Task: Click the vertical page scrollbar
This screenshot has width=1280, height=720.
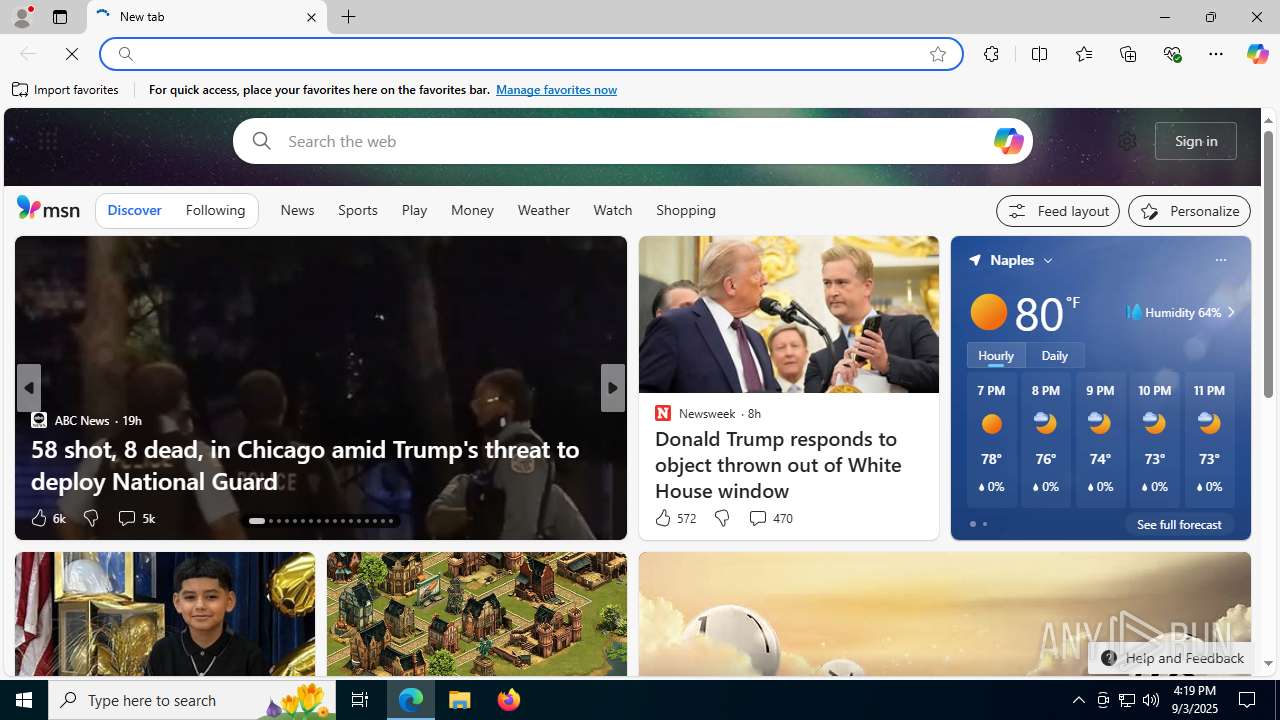Action: point(1268,265)
